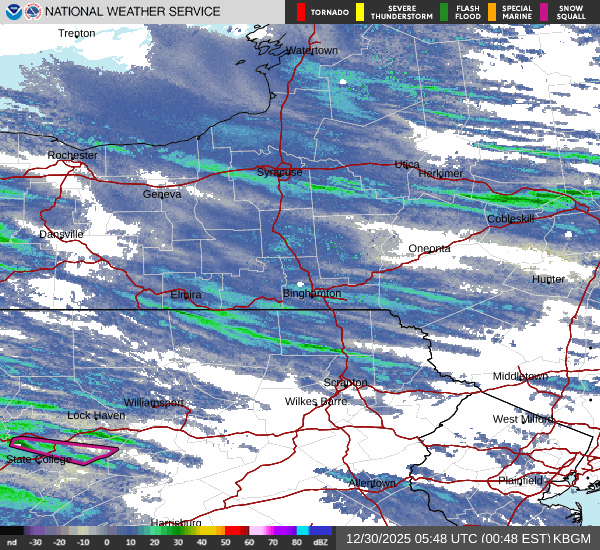Click the Binghamton city label on map
Image resolution: width=600 pixels, height=550 pixels.
pyautogui.click(x=312, y=294)
